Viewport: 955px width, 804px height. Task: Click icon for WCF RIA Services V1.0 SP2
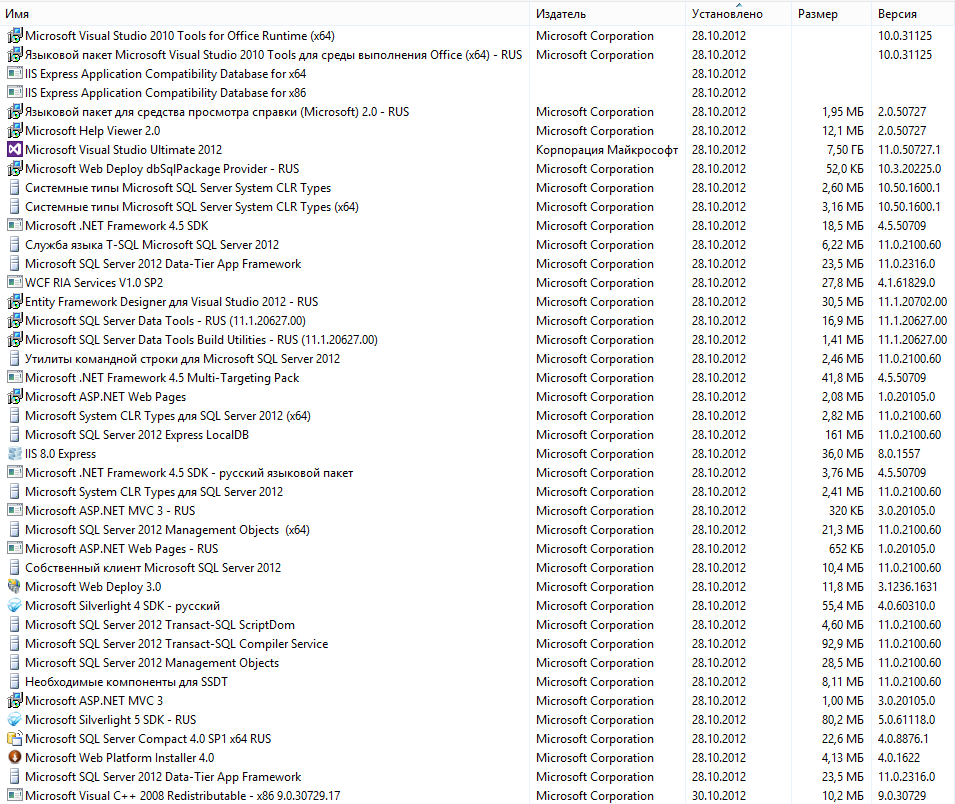pos(15,283)
